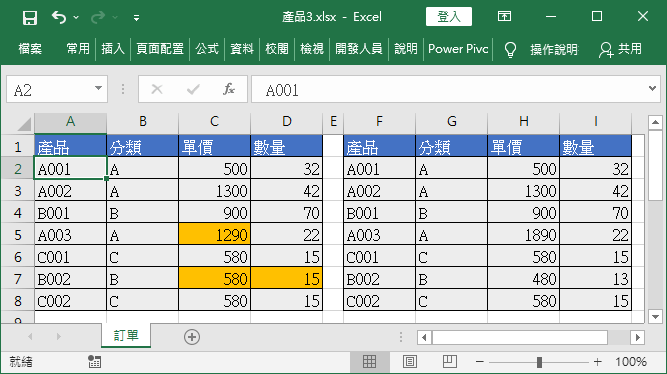Image resolution: width=667 pixels, height=374 pixels.
Task: Save the workbook with the floppy disk icon
Action: pyautogui.click(x=30, y=17)
